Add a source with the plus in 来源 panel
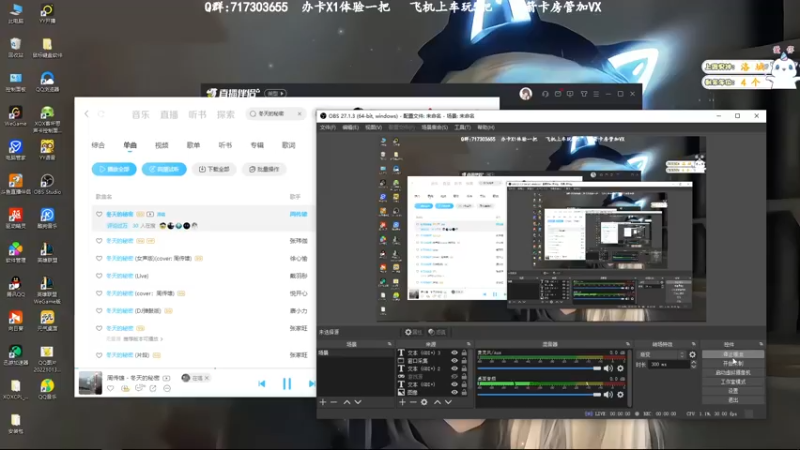Image resolution: width=800 pixels, height=450 pixels. click(x=402, y=402)
